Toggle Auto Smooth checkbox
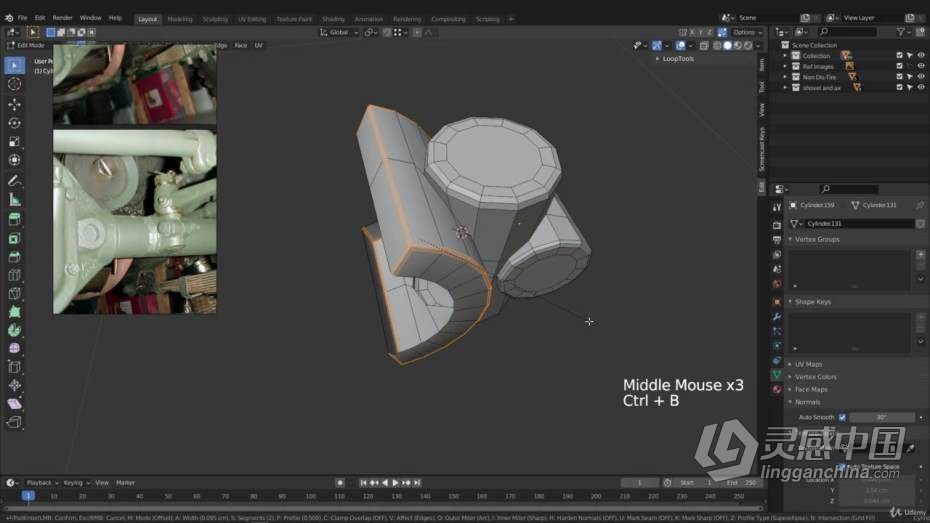 tap(842, 417)
